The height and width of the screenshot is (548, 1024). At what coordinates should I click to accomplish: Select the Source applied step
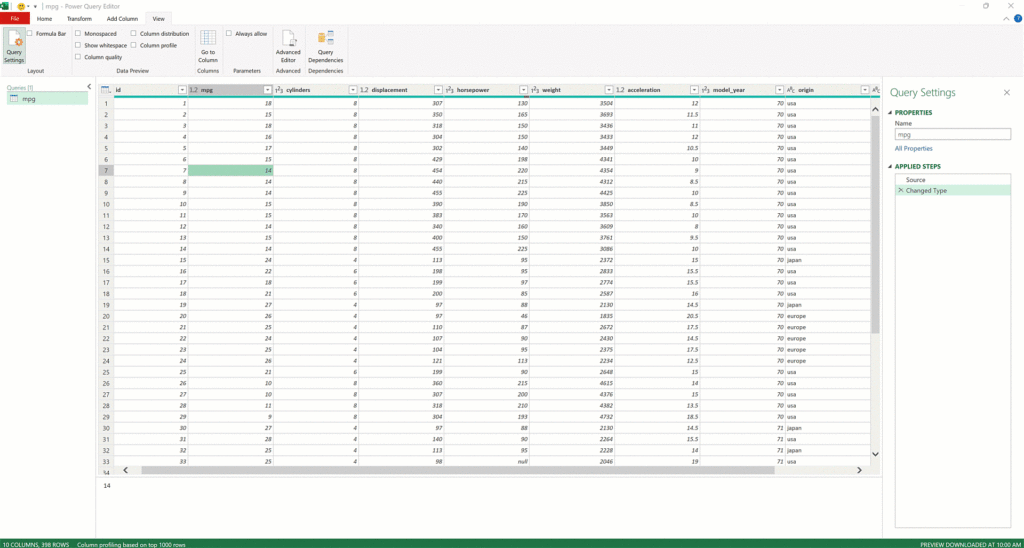(x=915, y=180)
